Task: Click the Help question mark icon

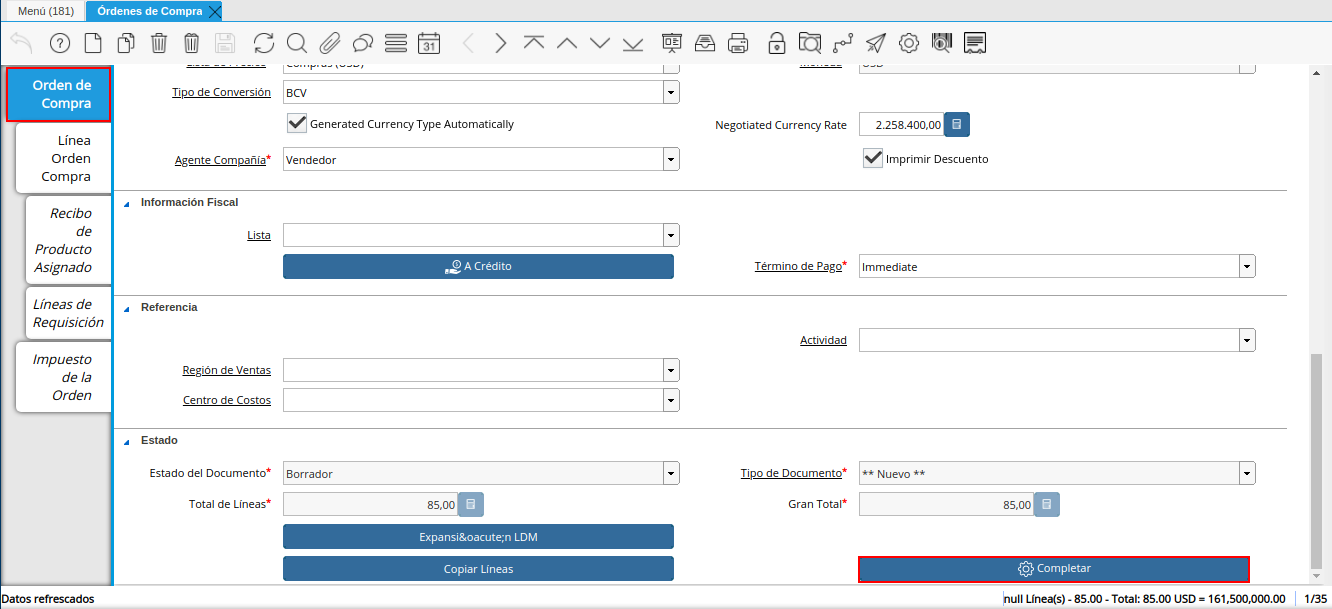Action: point(59,43)
